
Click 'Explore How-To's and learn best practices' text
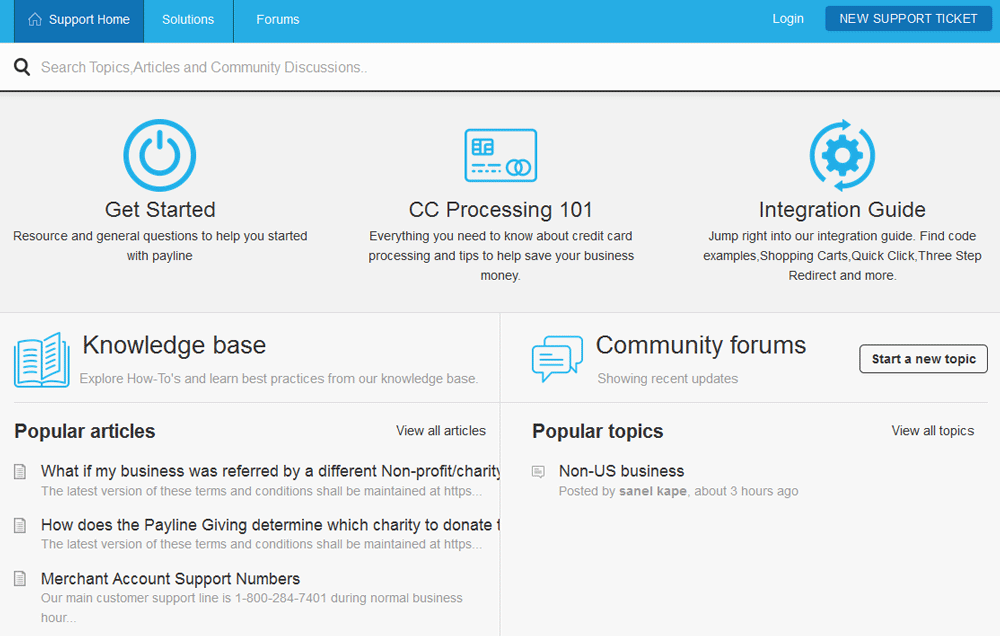click(x=278, y=379)
